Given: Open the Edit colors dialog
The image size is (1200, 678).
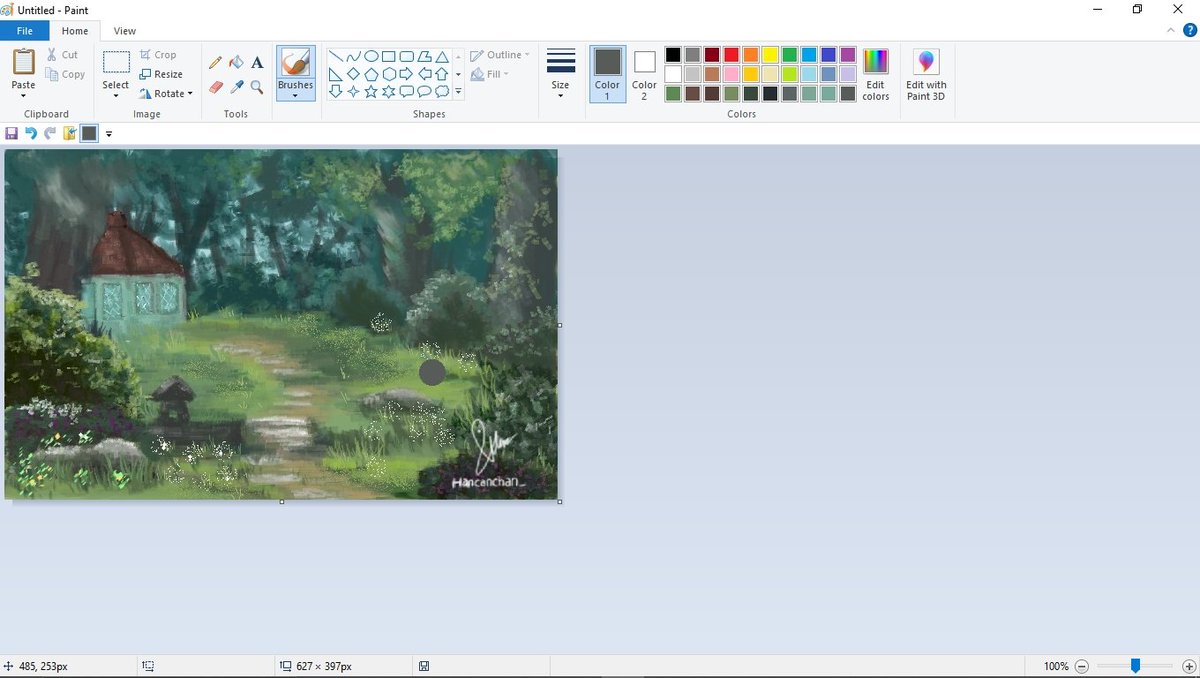Looking at the screenshot, I should pyautogui.click(x=876, y=74).
